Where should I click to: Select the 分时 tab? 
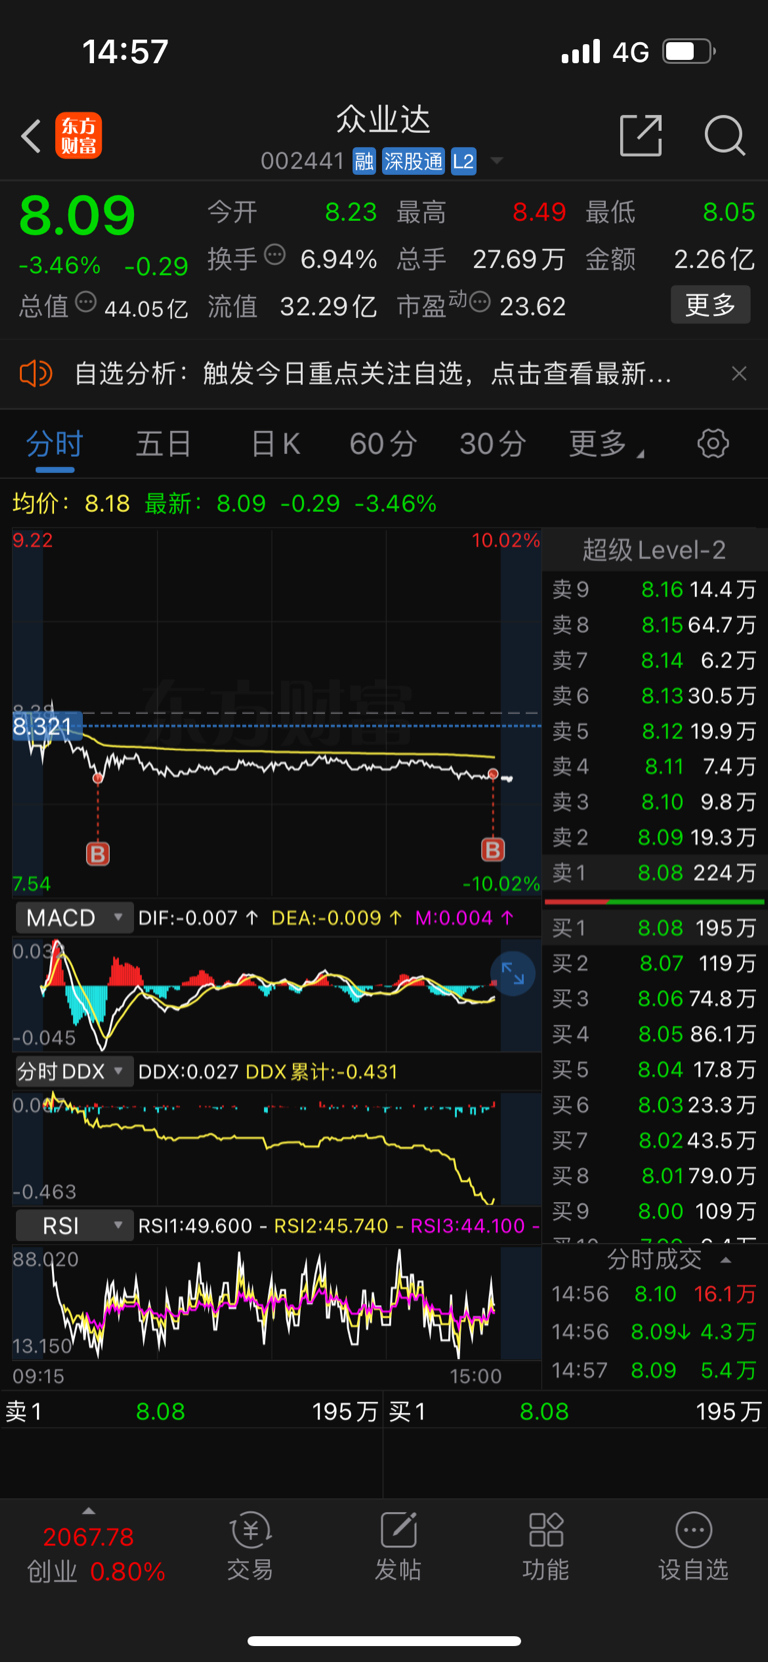pyautogui.click(x=54, y=444)
